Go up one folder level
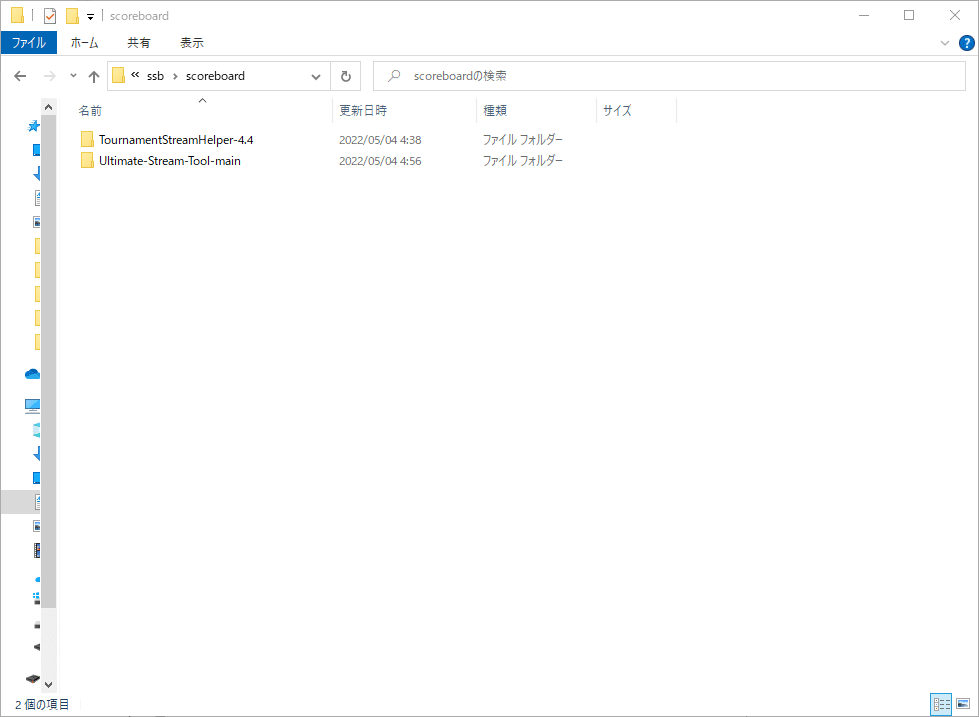This screenshot has width=979, height=717. tap(94, 76)
